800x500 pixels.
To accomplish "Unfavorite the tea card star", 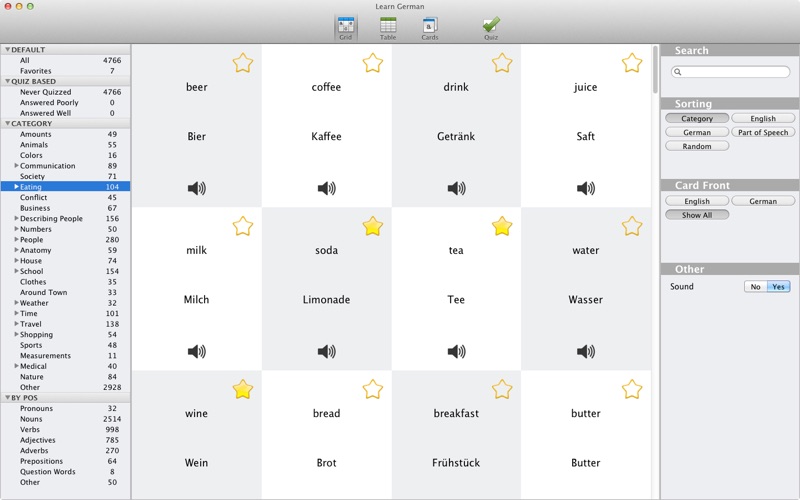I will 502,226.
